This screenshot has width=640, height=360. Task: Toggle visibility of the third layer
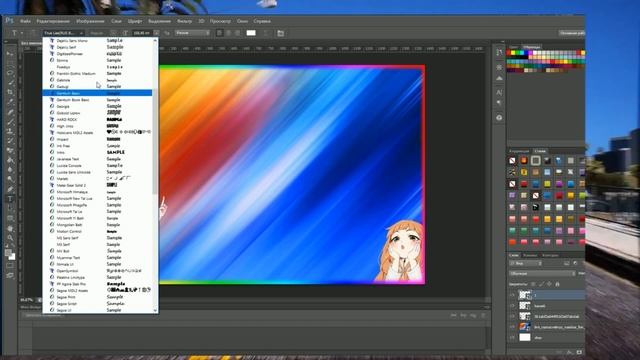[512, 316]
